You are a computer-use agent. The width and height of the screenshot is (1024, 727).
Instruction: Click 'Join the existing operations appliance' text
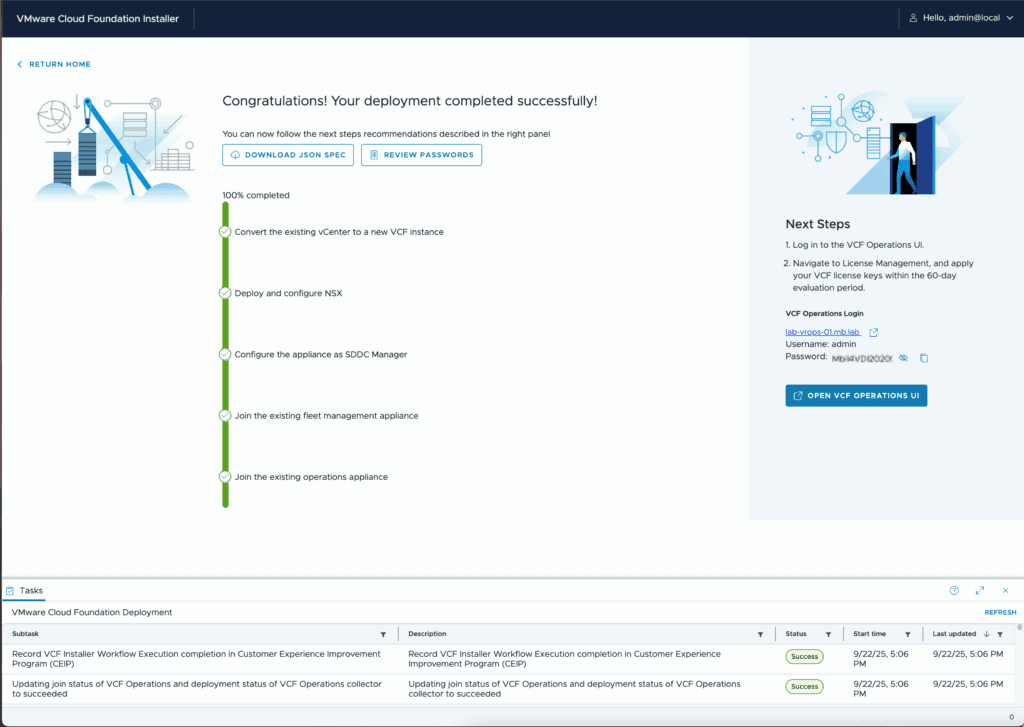point(311,477)
